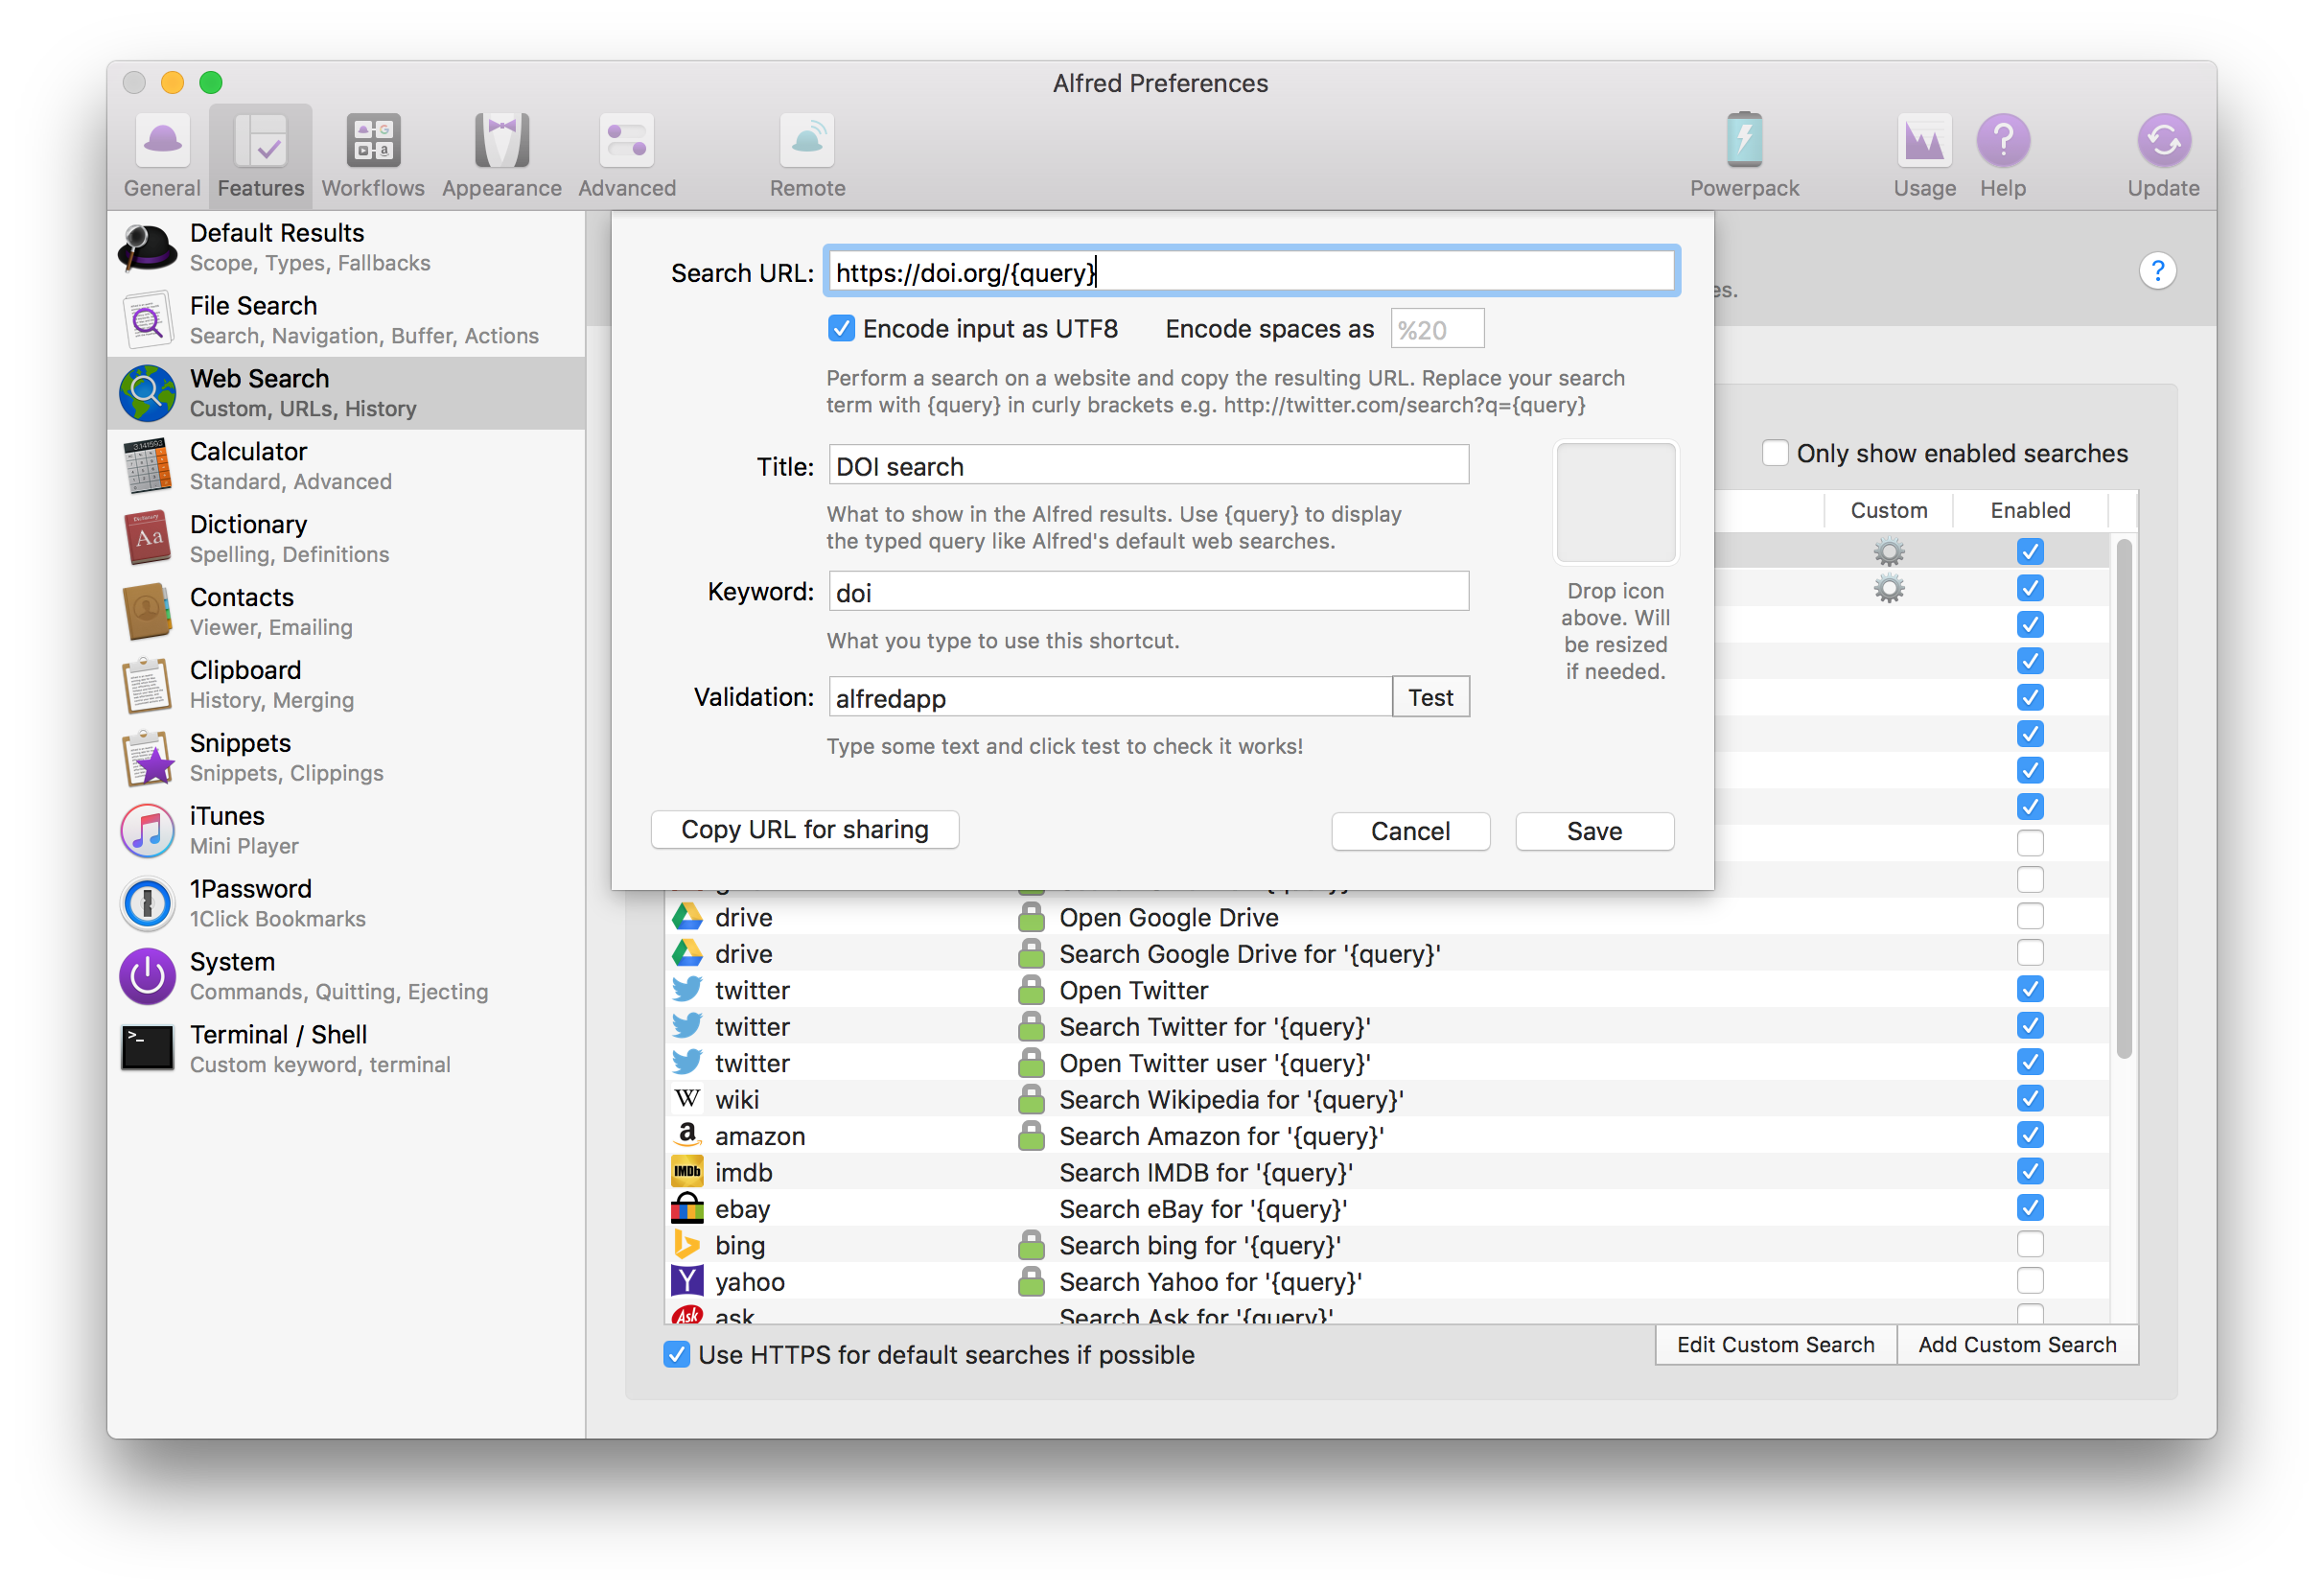Image resolution: width=2324 pixels, height=1592 pixels.
Task: Click the Keyword field containing doi
Action: tap(1148, 592)
